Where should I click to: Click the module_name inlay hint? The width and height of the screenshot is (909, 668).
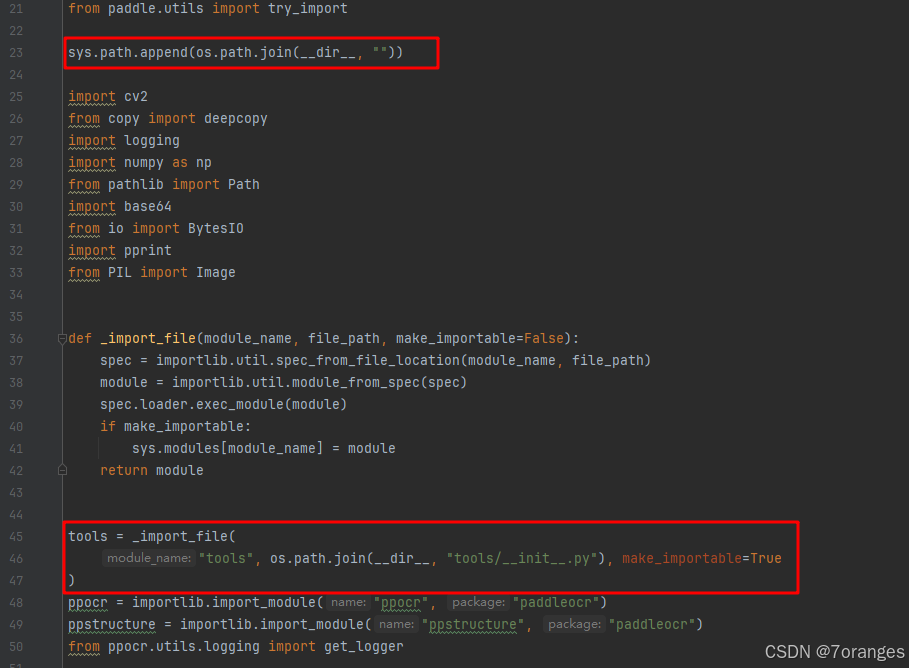click(x=148, y=558)
